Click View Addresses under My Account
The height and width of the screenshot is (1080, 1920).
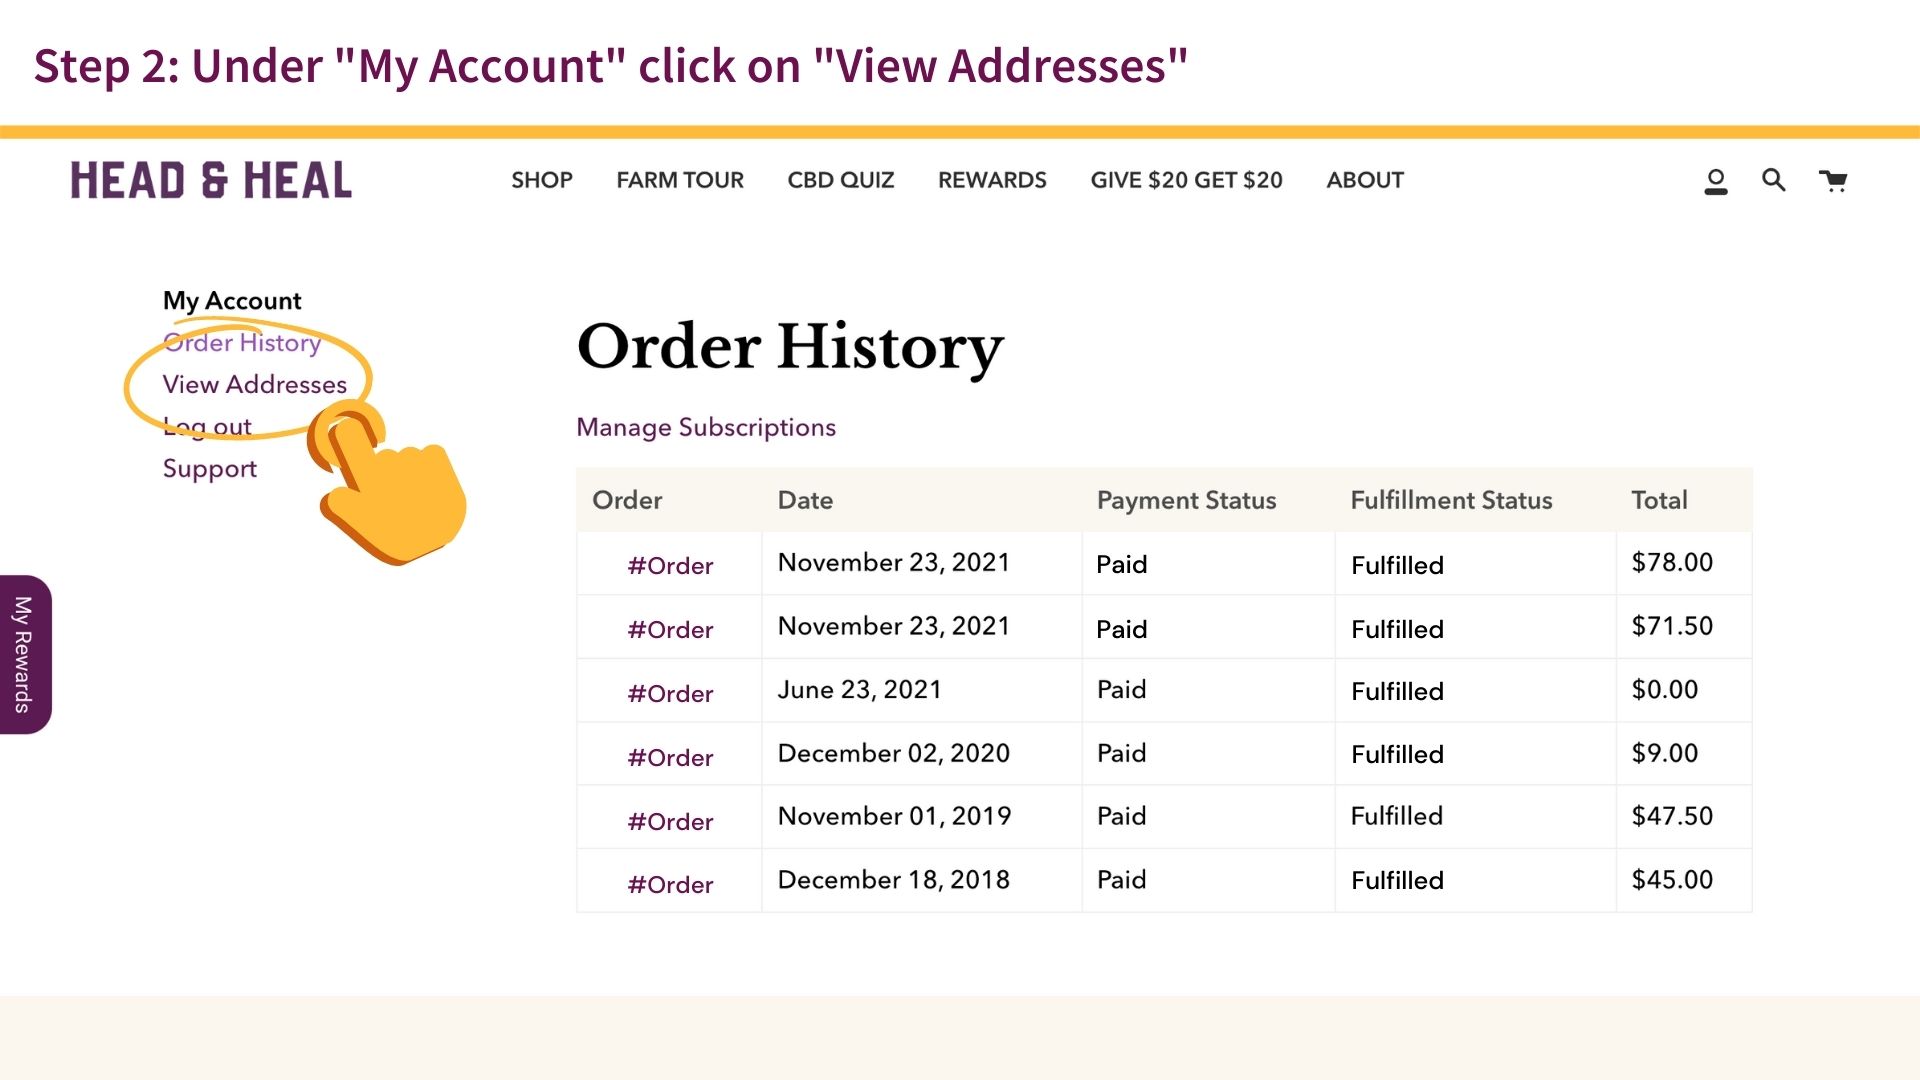tap(255, 385)
